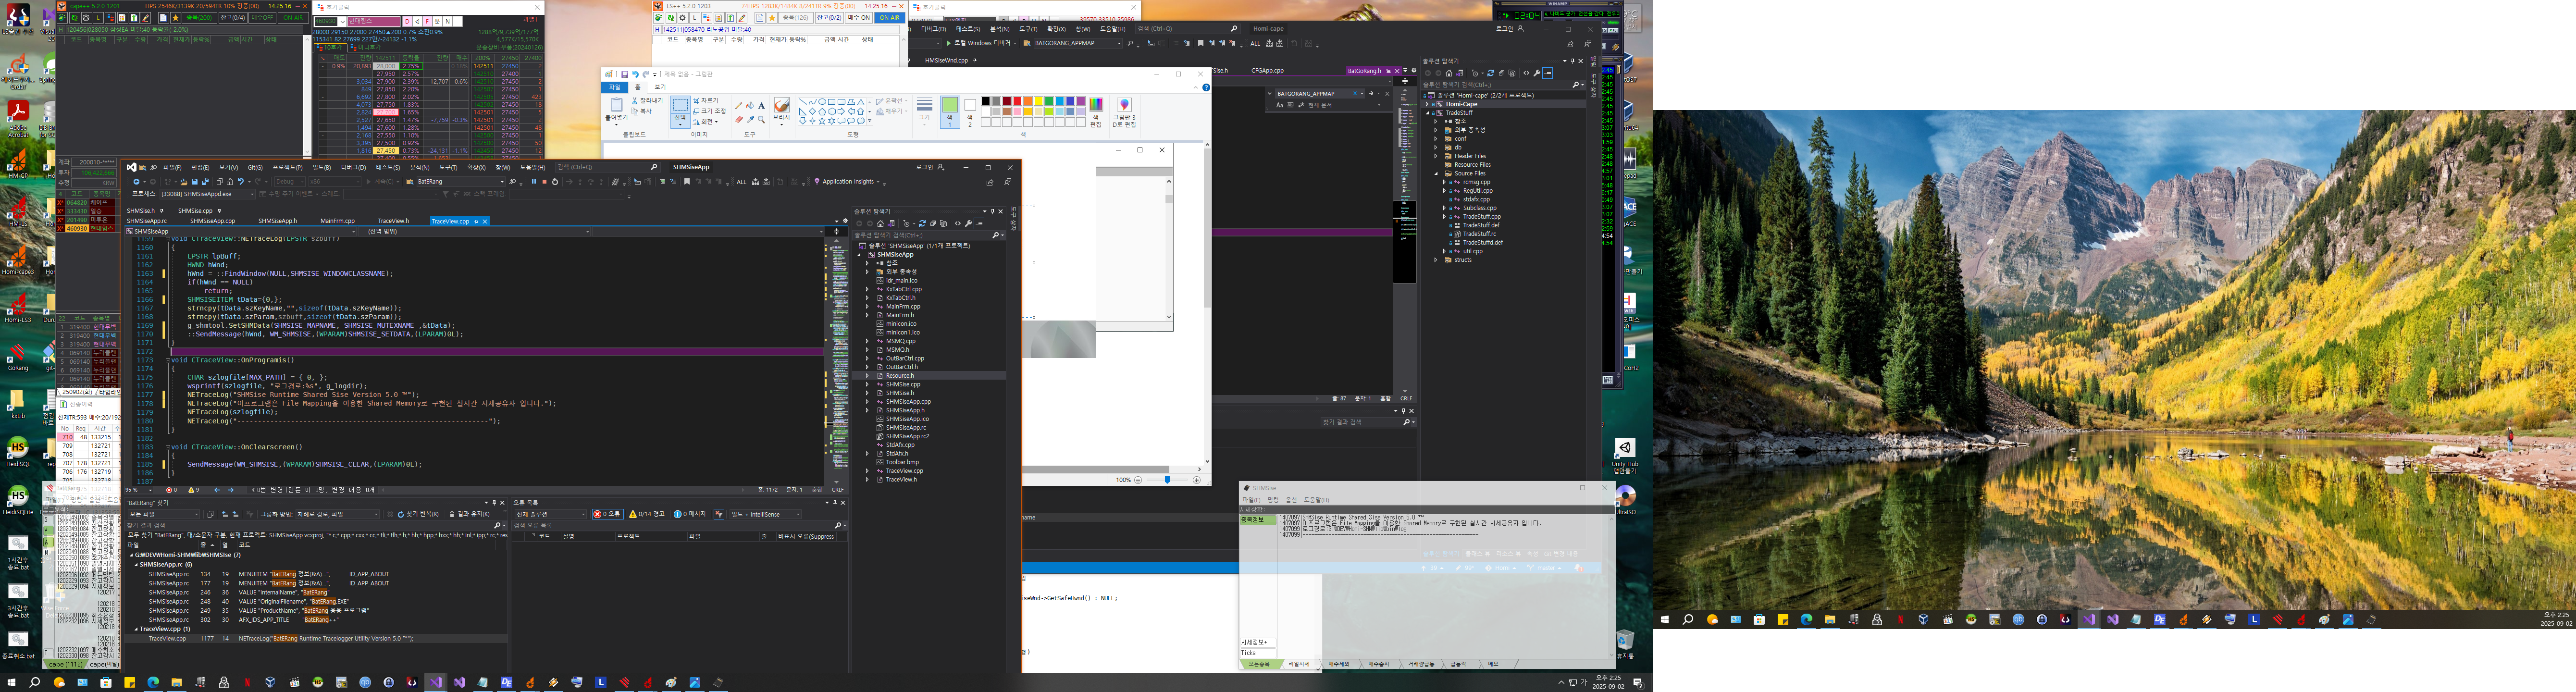Click the SHMSiseApp 검색 (Ctrl+Q) search box

click(x=607, y=167)
